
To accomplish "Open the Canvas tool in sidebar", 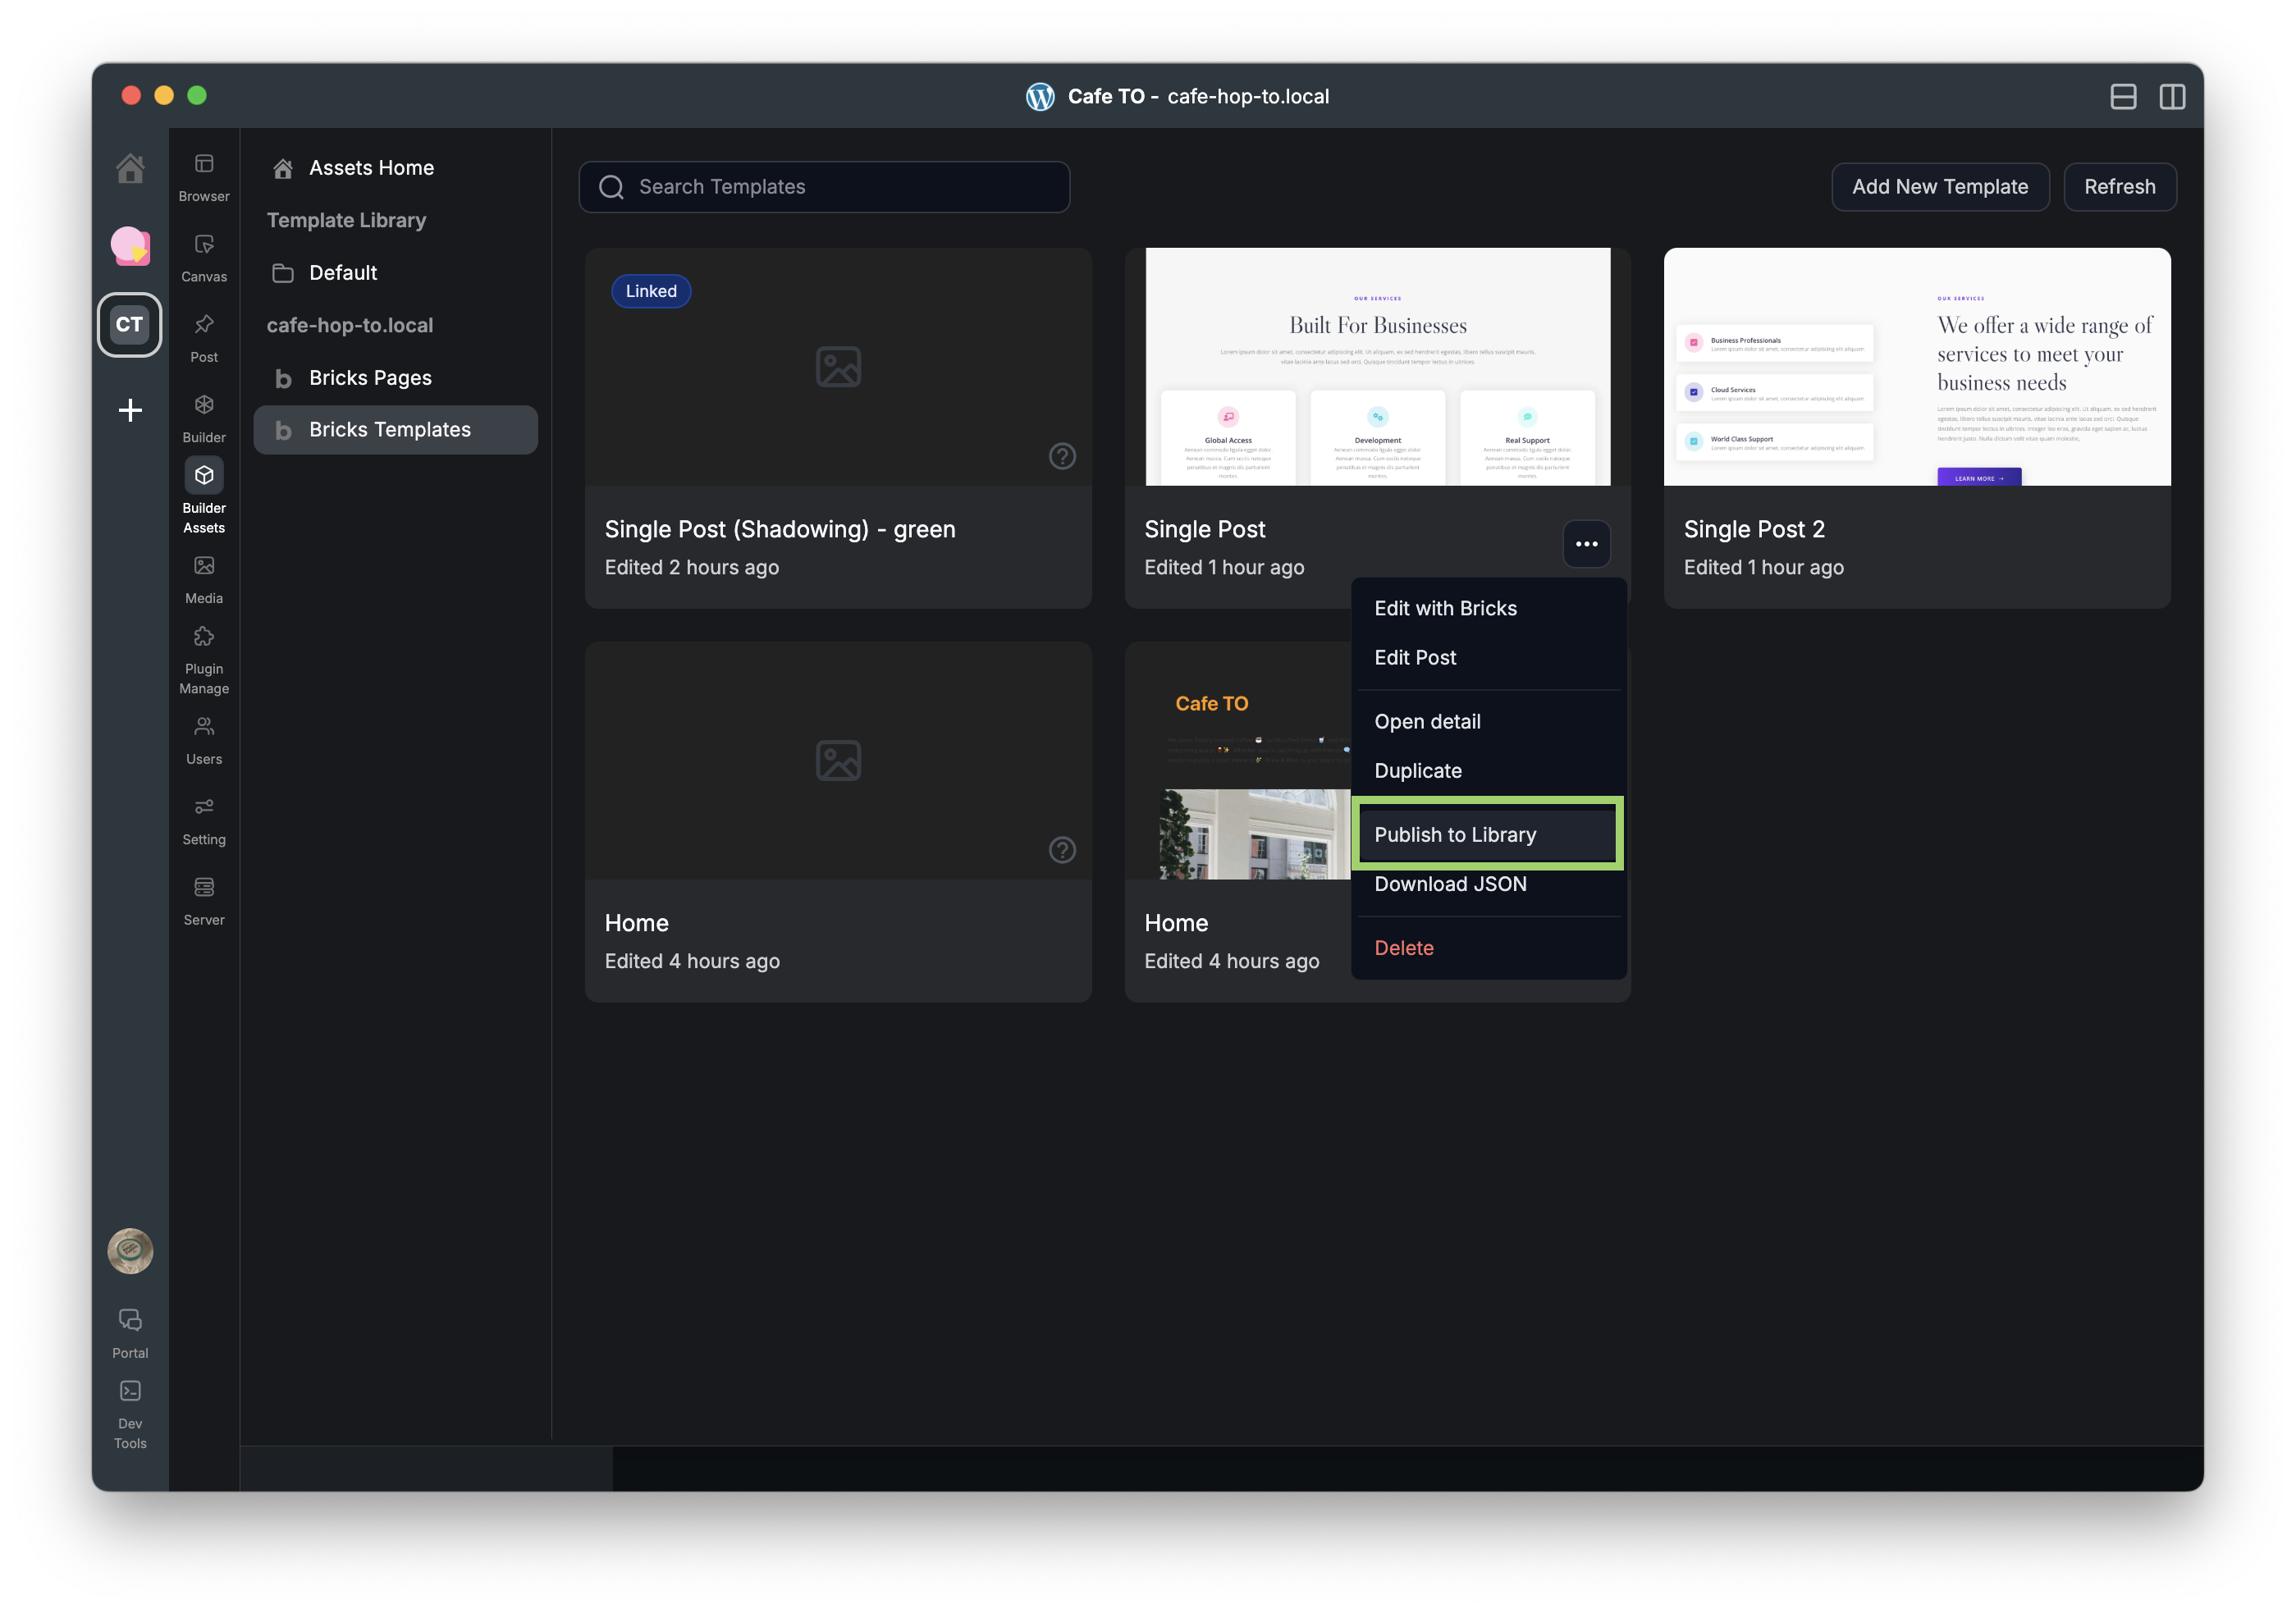I will [204, 245].
